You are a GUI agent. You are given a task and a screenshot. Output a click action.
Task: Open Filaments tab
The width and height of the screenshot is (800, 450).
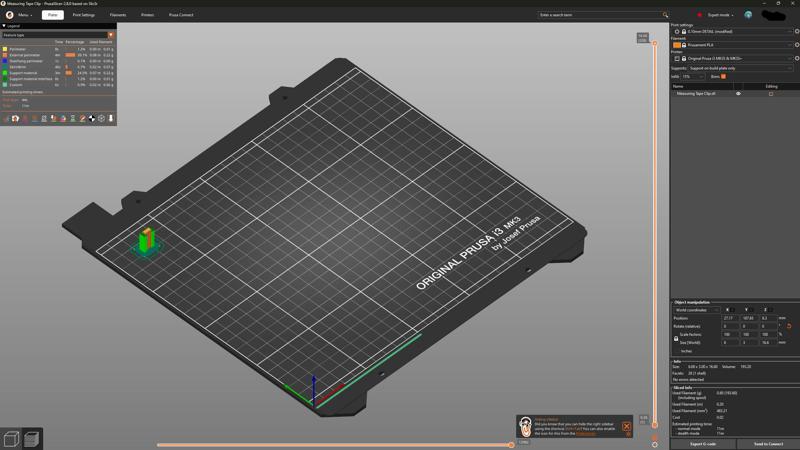tap(118, 15)
